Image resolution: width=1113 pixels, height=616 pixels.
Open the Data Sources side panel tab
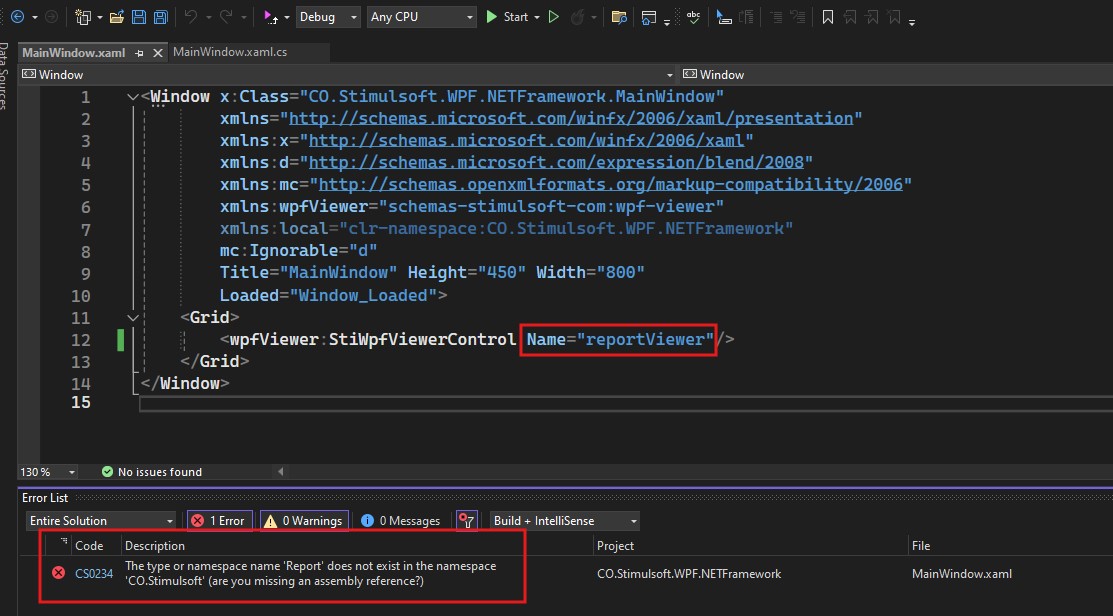tap(4, 75)
